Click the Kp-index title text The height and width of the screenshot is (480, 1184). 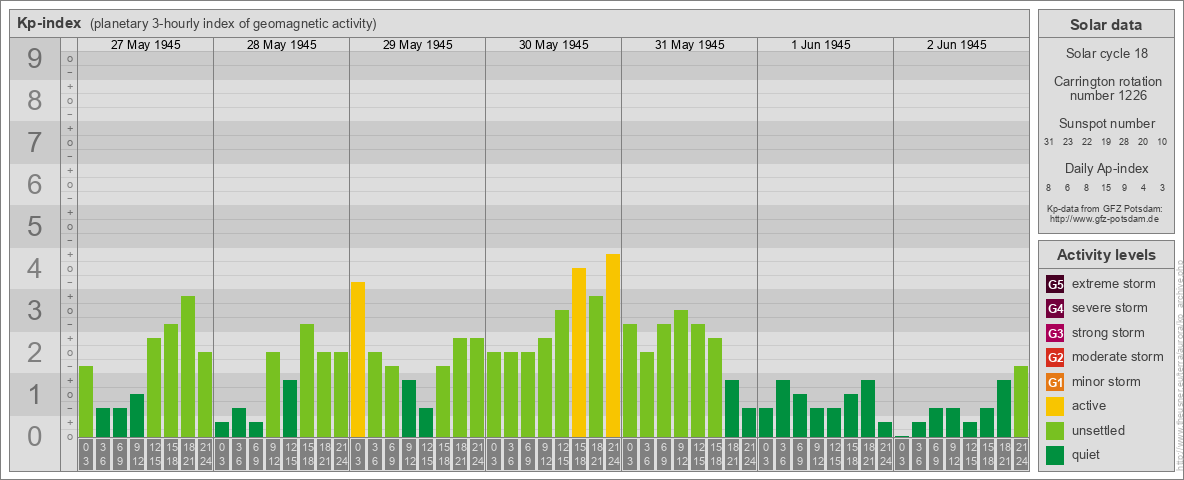49,23
